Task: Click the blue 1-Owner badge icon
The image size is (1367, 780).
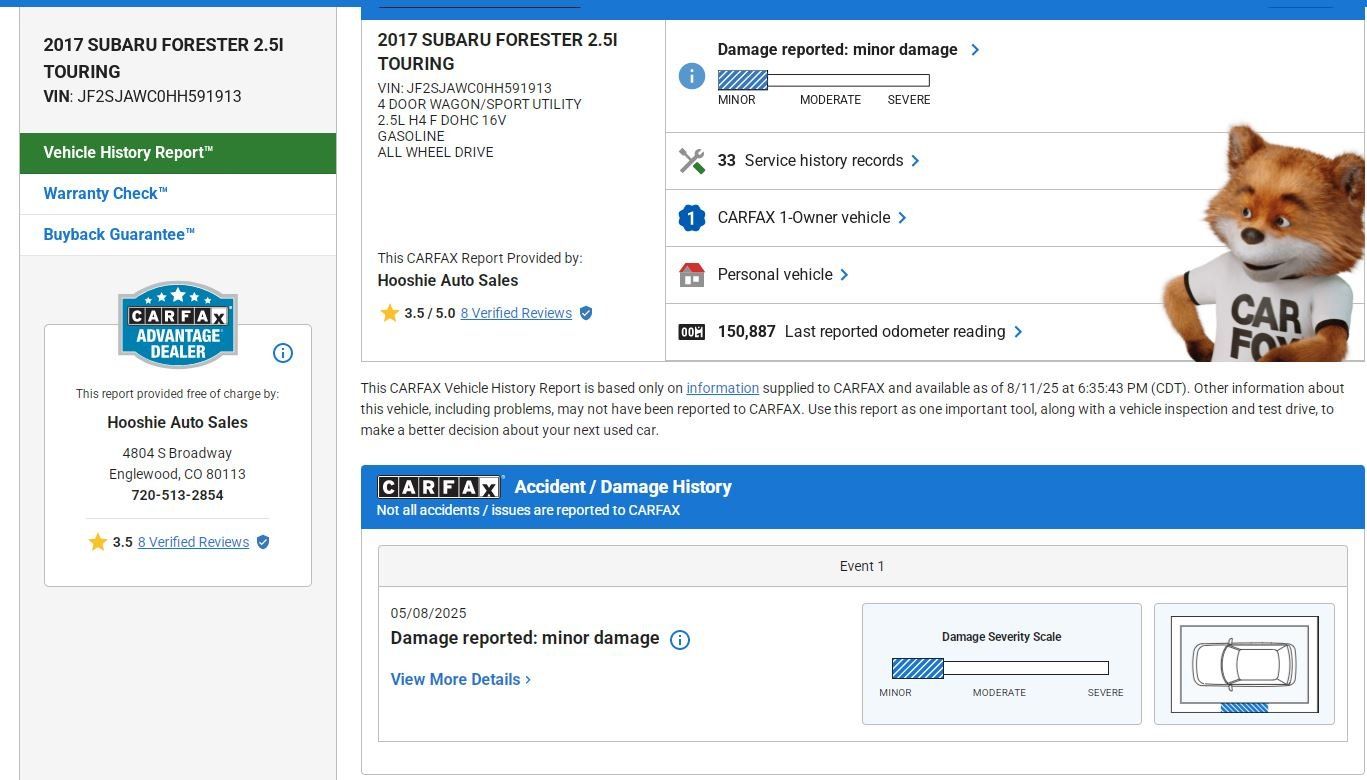Action: pyautogui.click(x=691, y=218)
